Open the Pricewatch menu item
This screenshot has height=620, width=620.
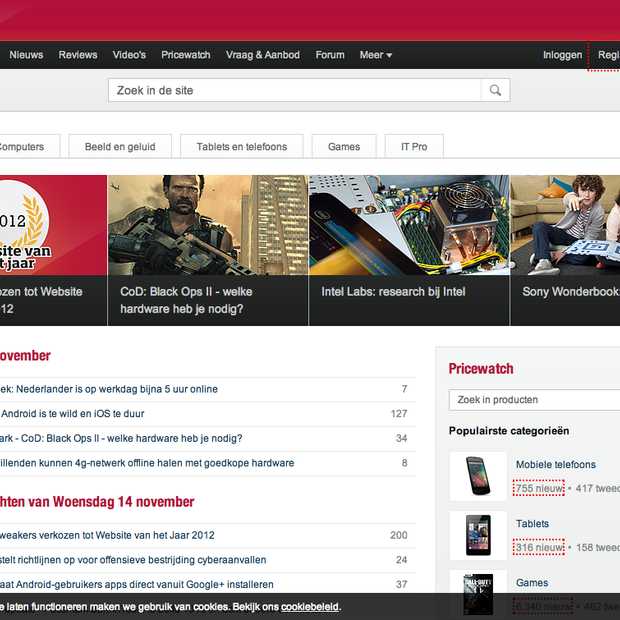185,55
